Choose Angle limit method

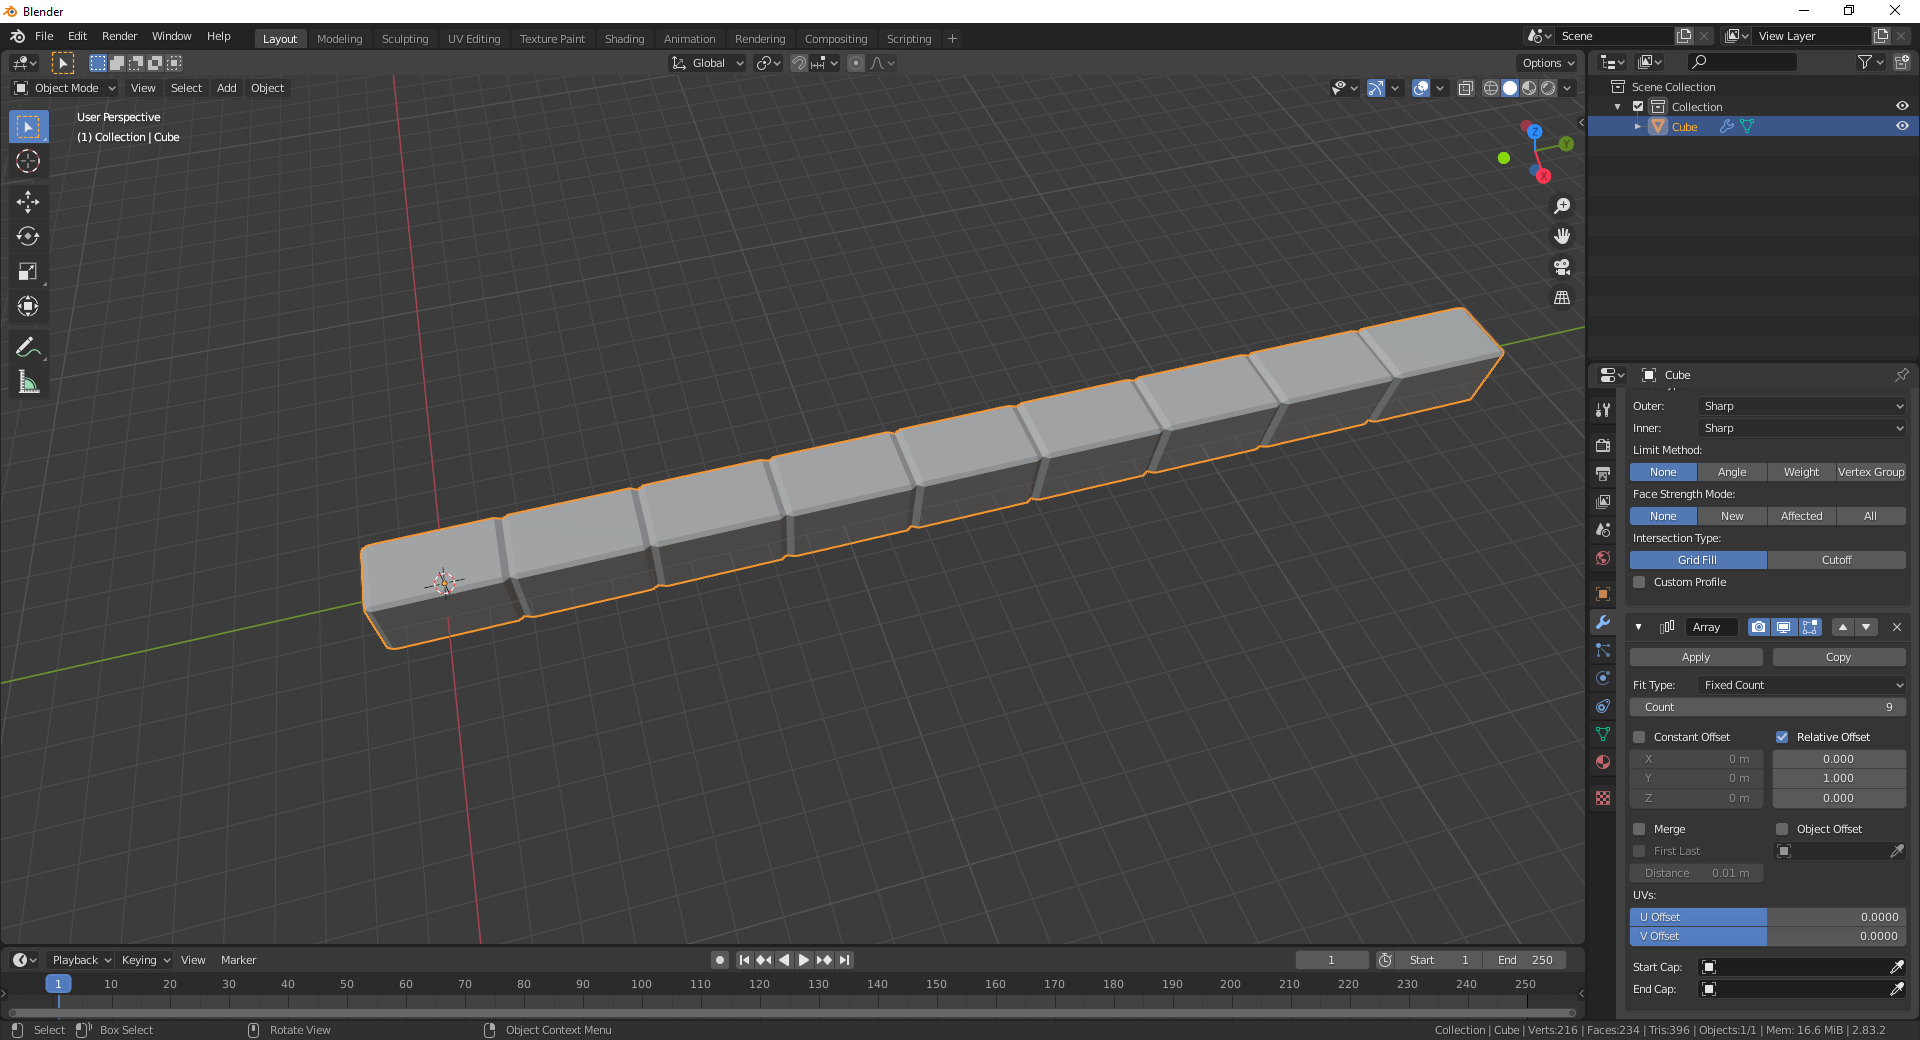1732,472
